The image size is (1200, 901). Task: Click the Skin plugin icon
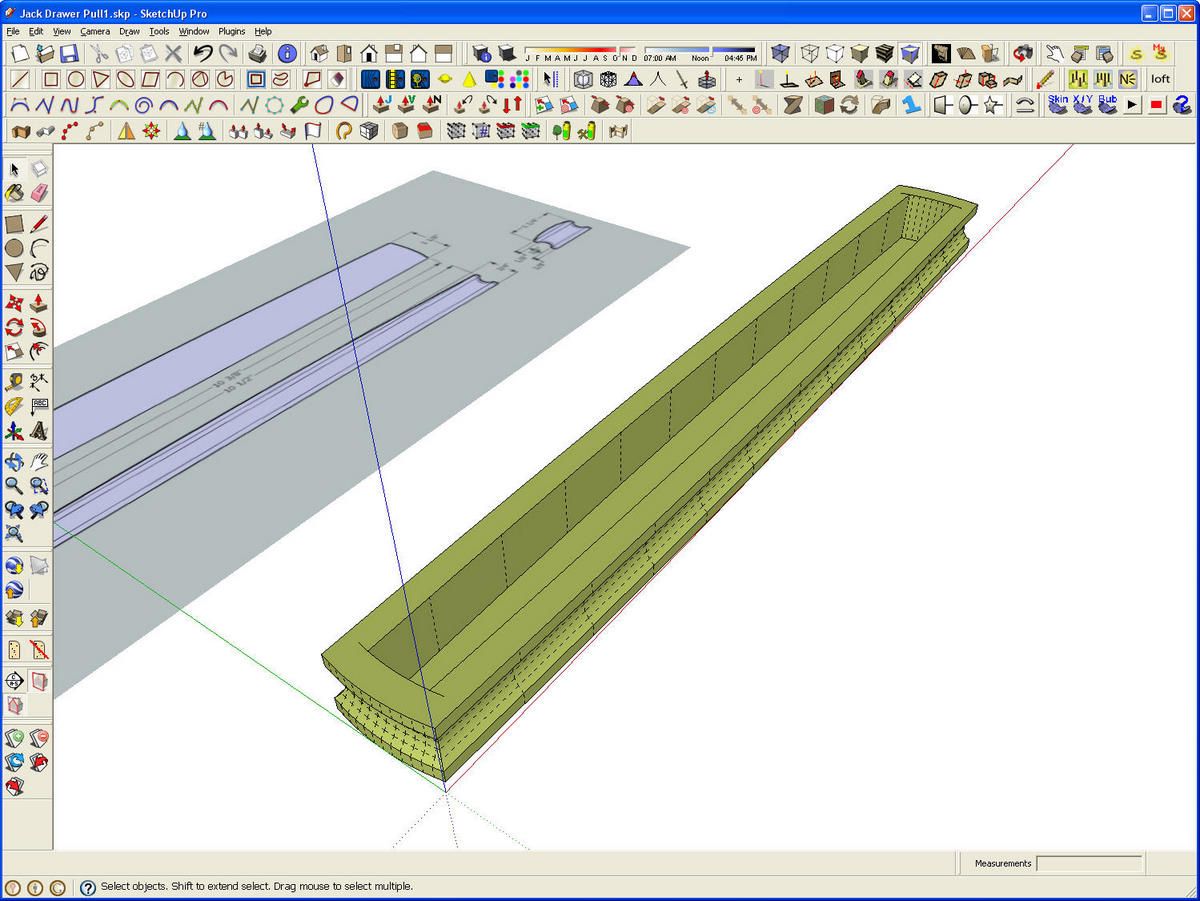tap(1058, 104)
